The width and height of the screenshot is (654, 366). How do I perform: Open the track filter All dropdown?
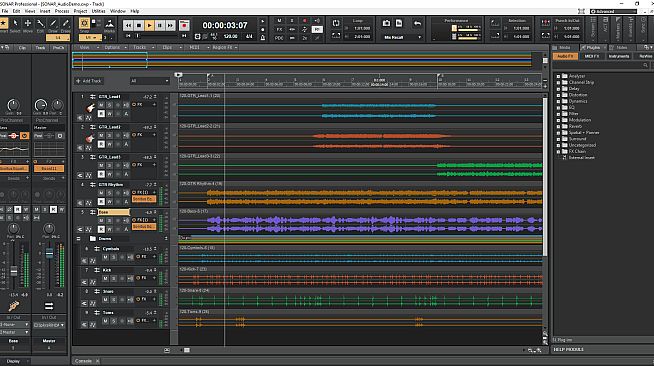pyautogui.click(x=149, y=81)
